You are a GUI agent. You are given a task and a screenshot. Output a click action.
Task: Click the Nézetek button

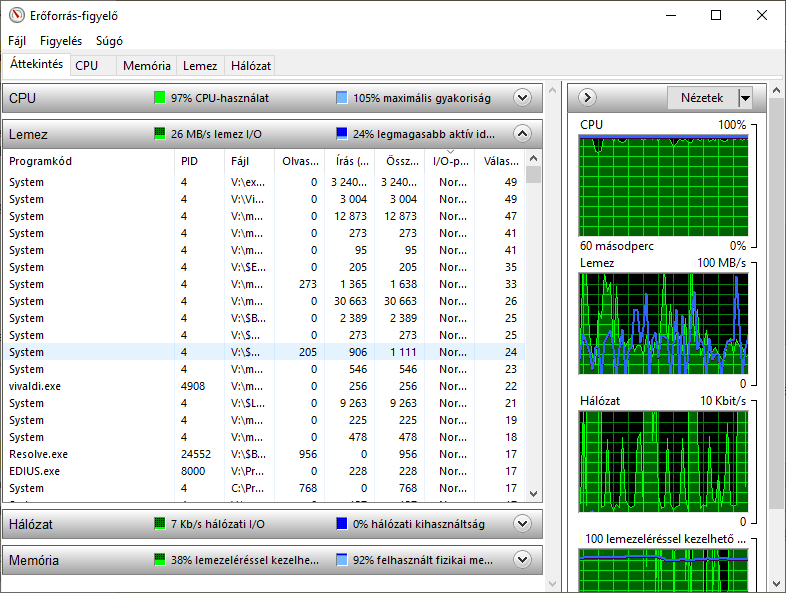(702, 98)
